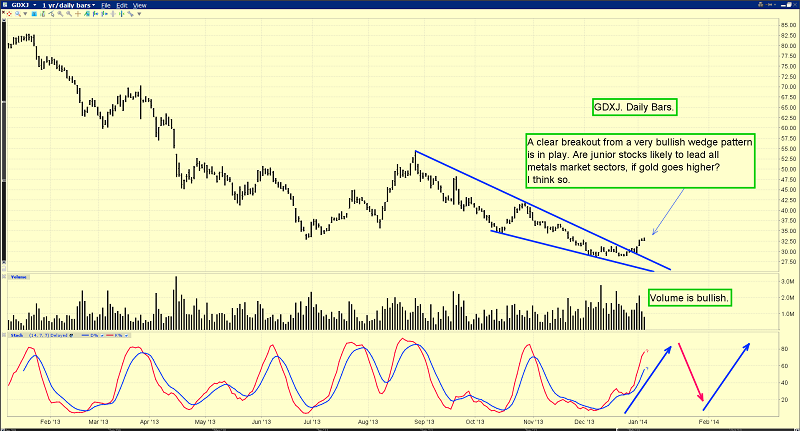
Task: Click the first gray zoom magnifier icon
Action: point(60,14)
